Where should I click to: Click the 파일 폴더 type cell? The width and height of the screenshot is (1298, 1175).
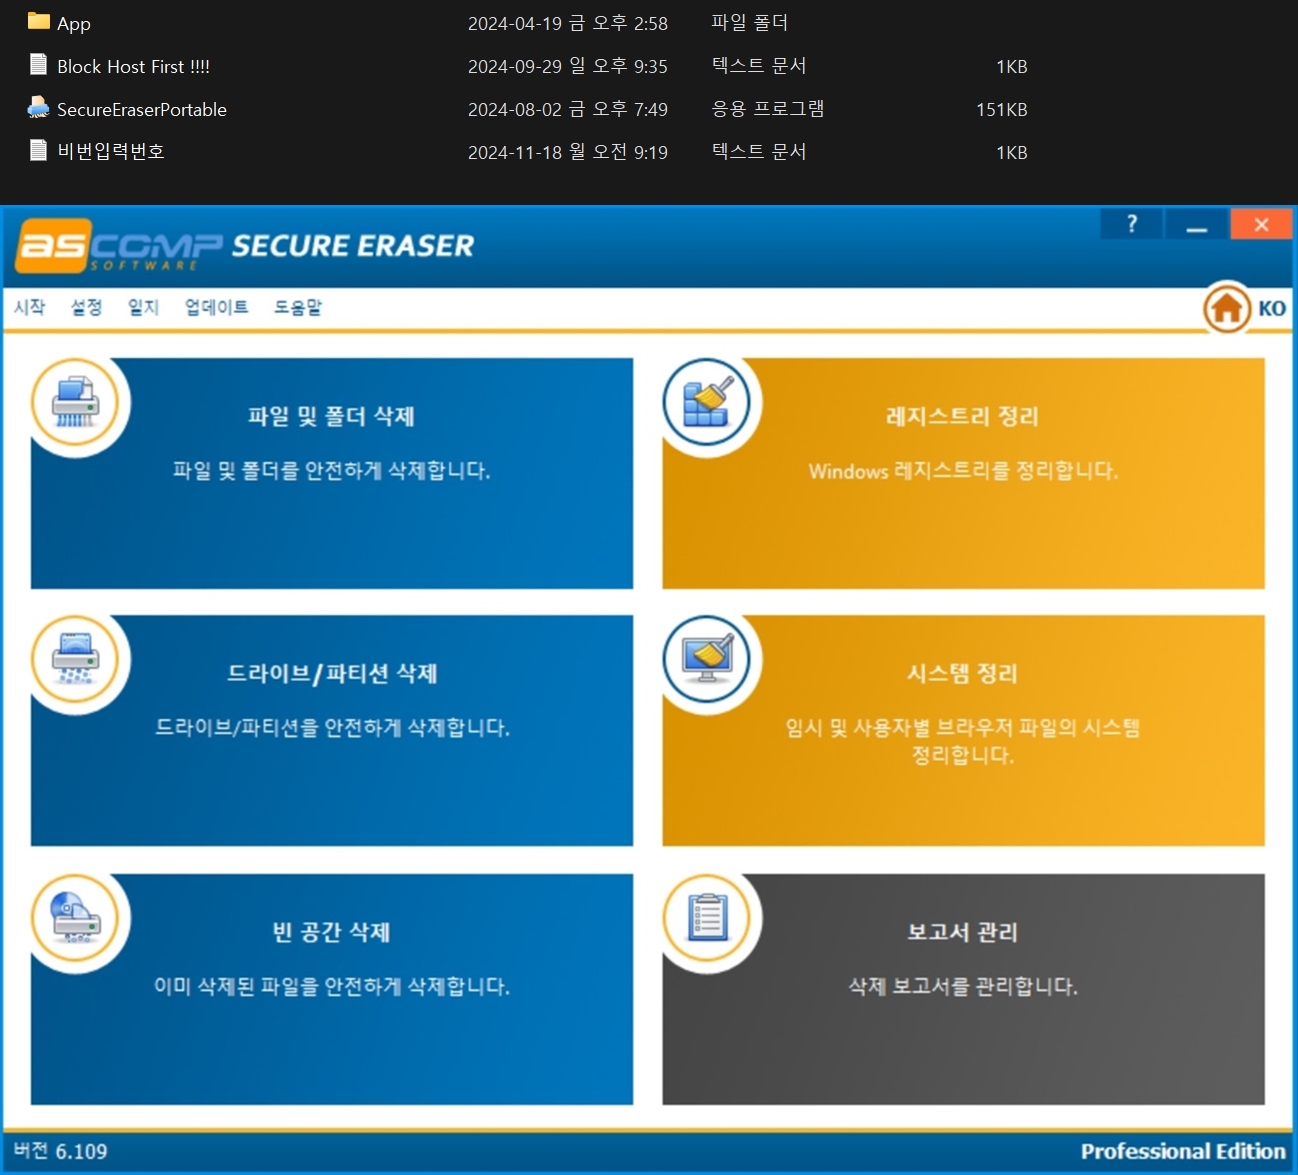tap(750, 22)
